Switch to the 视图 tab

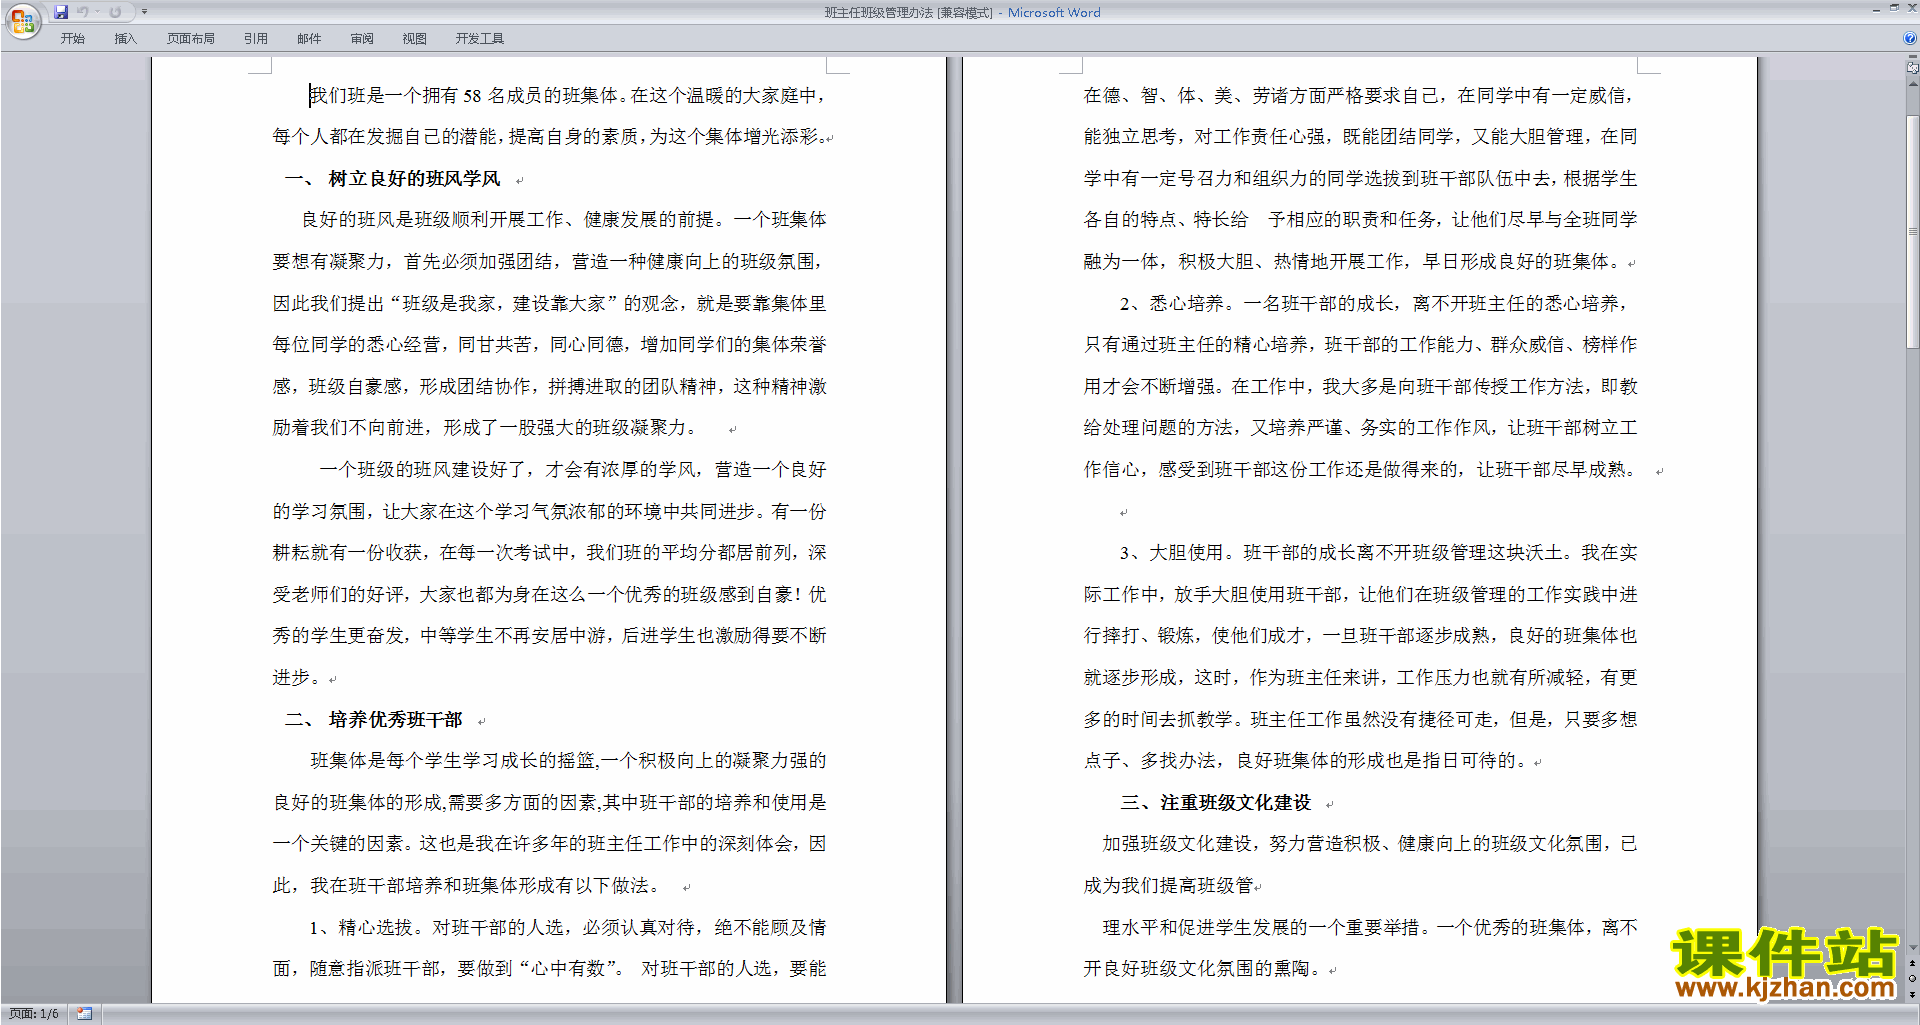coord(414,39)
